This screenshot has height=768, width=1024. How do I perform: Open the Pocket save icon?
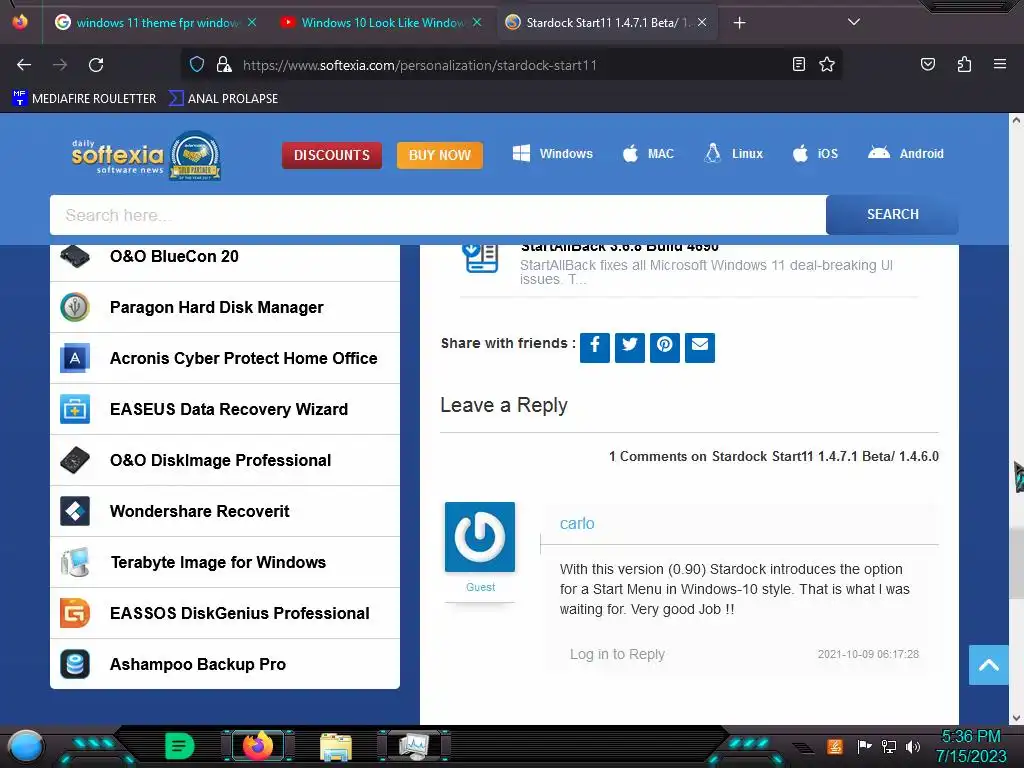point(927,64)
